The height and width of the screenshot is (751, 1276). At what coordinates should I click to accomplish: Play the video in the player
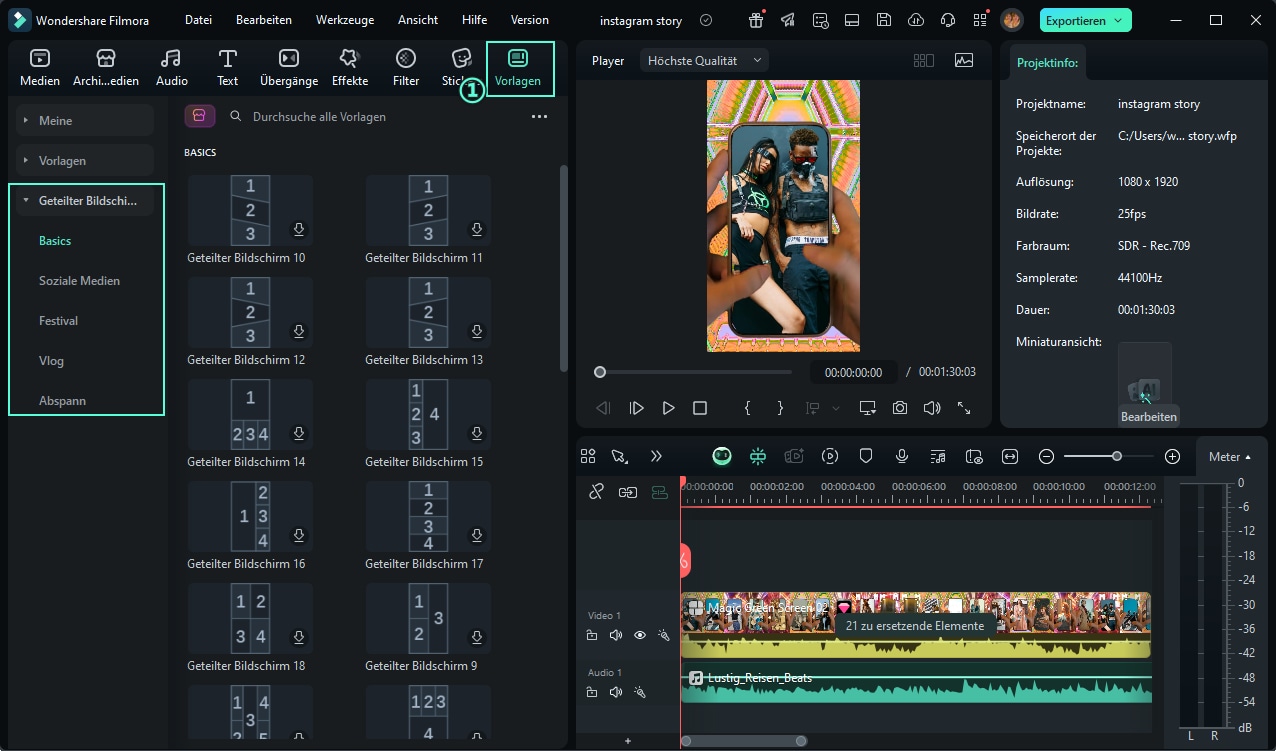(x=668, y=408)
